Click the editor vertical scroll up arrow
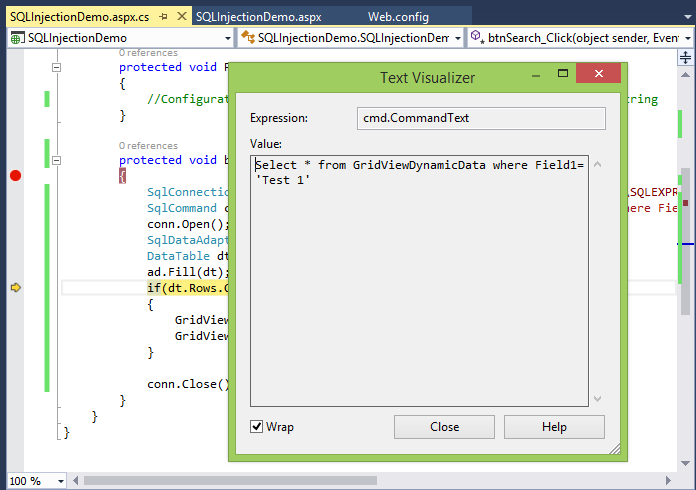This screenshot has width=696, height=490. pos(685,75)
